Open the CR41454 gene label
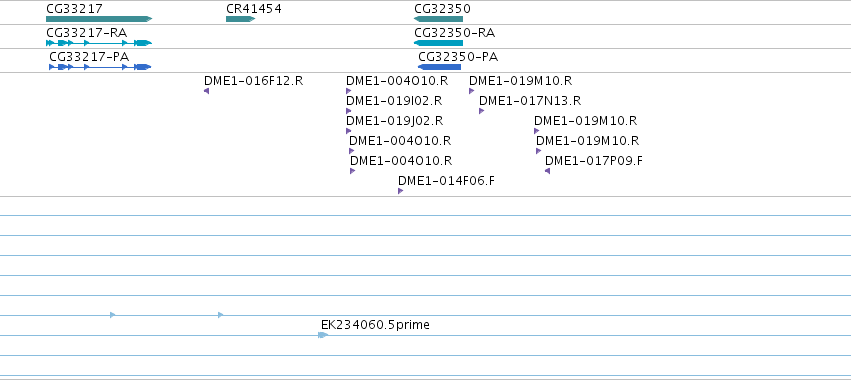The width and height of the screenshot is (851, 380). click(254, 9)
